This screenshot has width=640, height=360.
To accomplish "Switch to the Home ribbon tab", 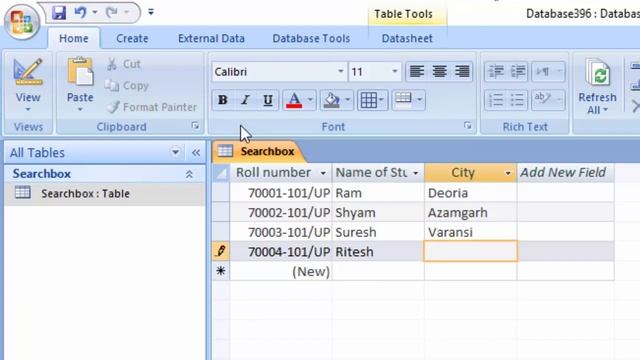I will (73, 38).
